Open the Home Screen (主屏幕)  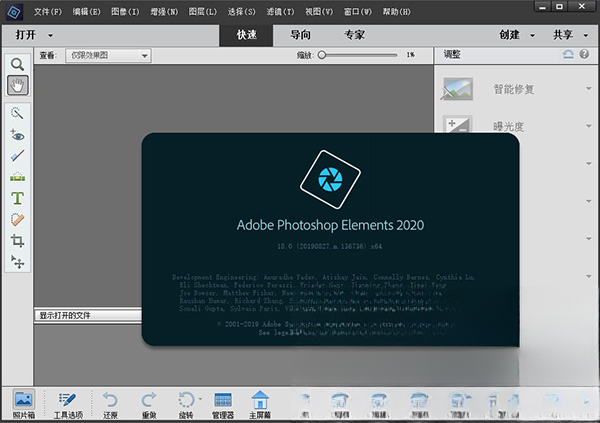[x=260, y=404]
